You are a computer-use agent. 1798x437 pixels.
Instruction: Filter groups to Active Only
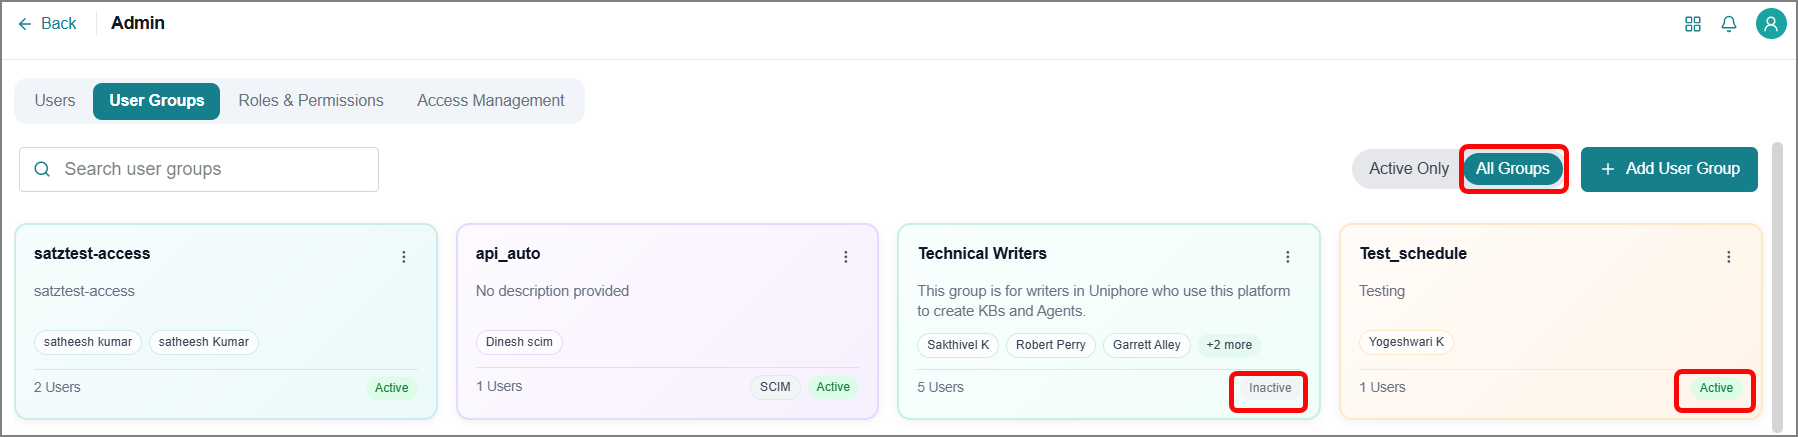[1408, 169]
